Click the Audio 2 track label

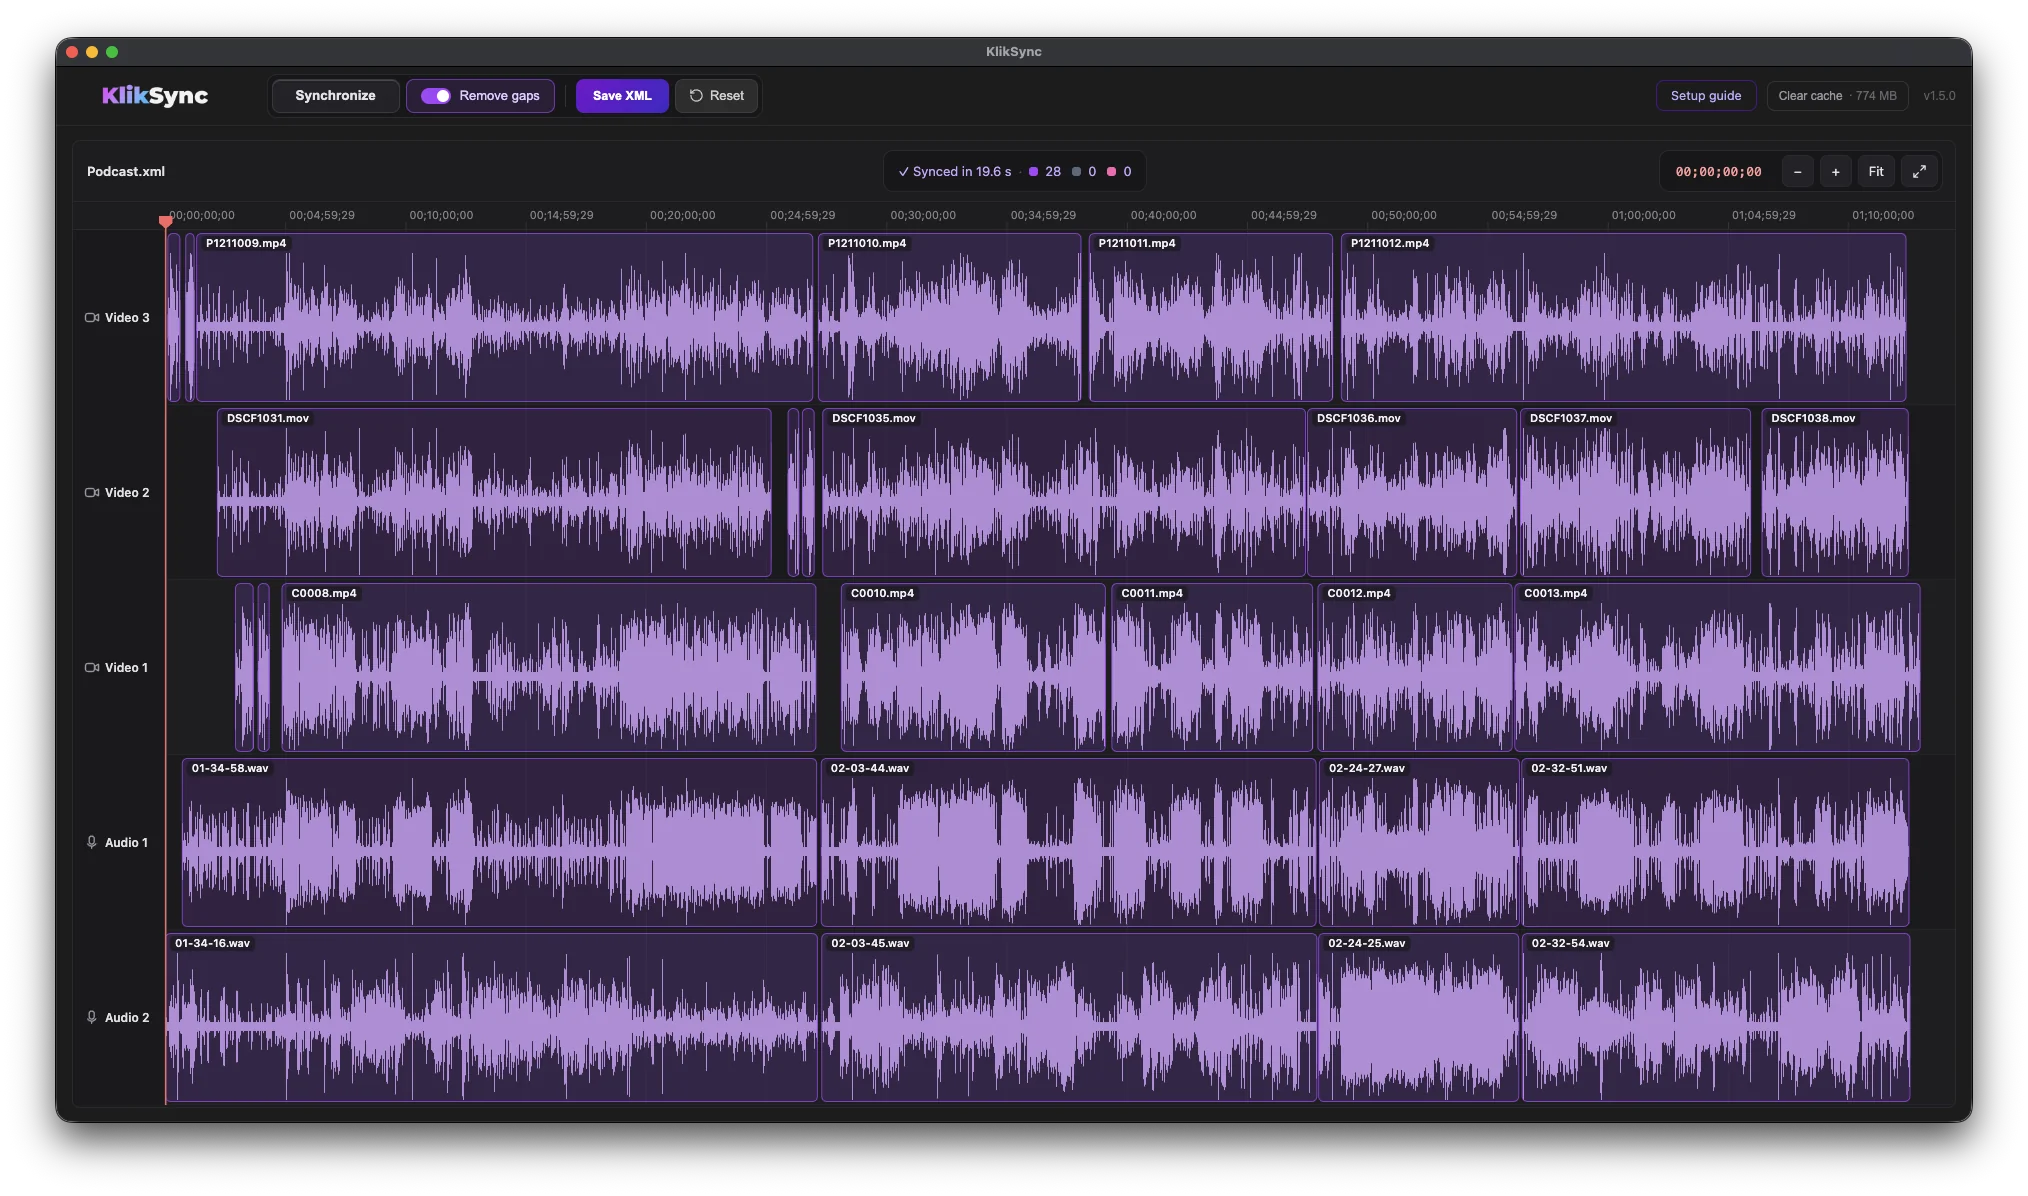(x=127, y=1018)
